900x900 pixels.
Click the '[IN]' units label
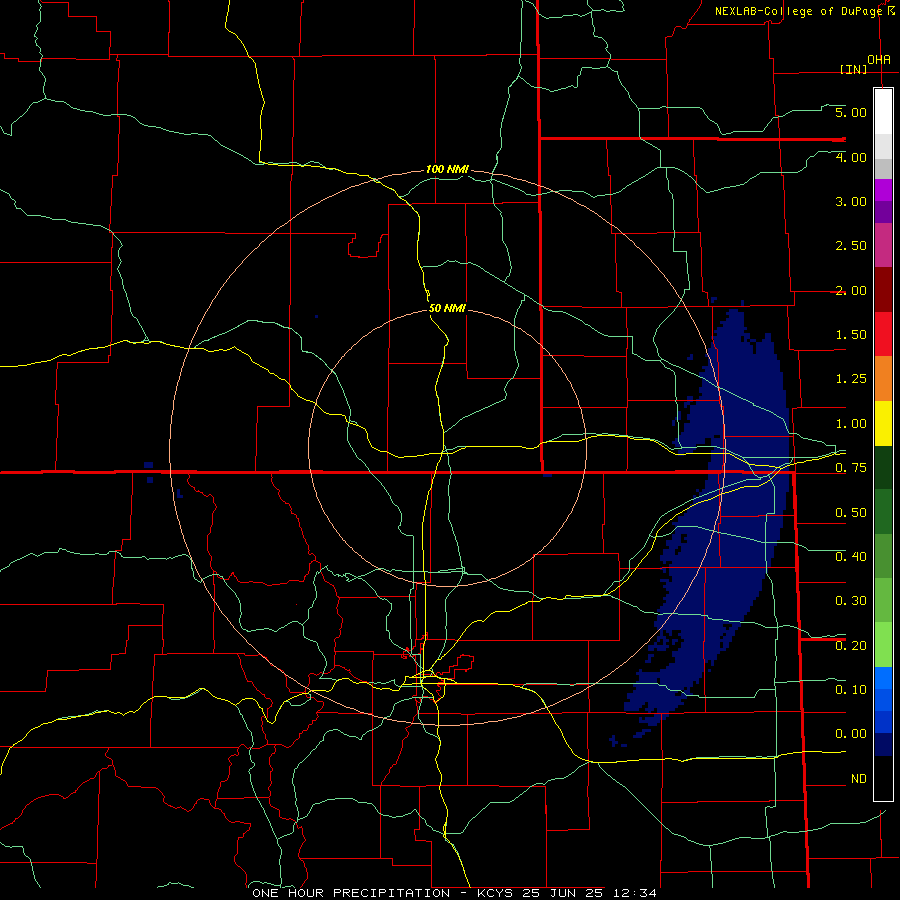854,69
